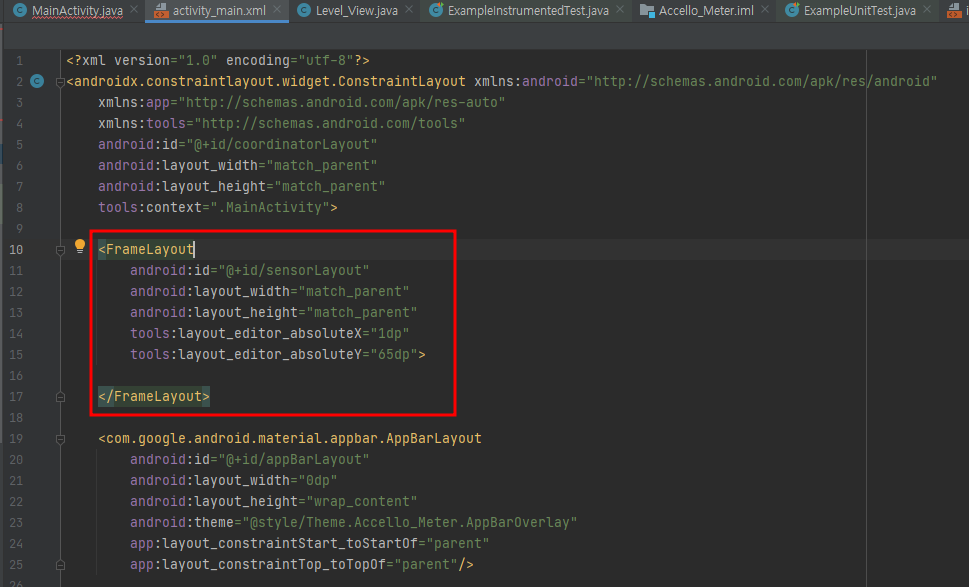Click the "@+id/coordinatorLayout" id value

[x=281, y=144]
